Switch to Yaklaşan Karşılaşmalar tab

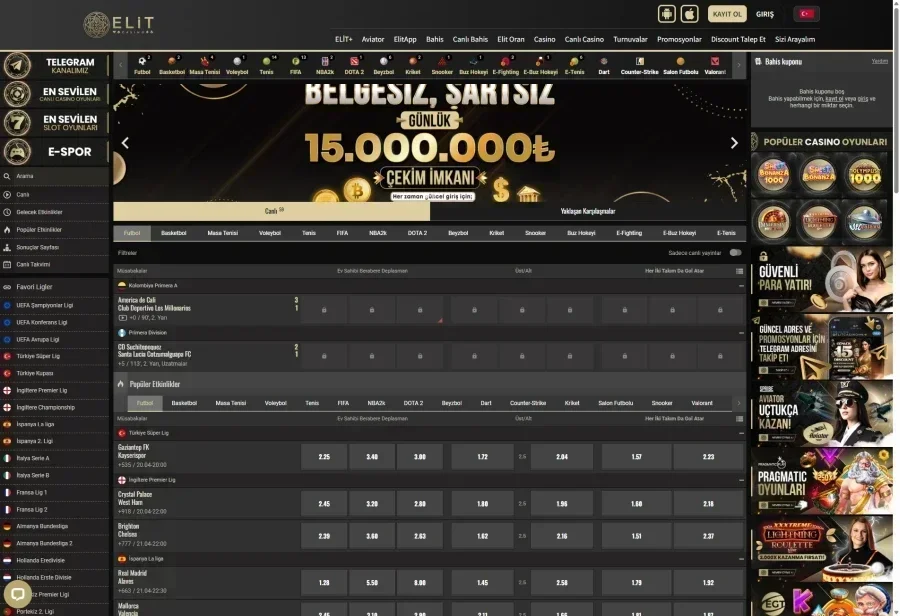pos(588,211)
